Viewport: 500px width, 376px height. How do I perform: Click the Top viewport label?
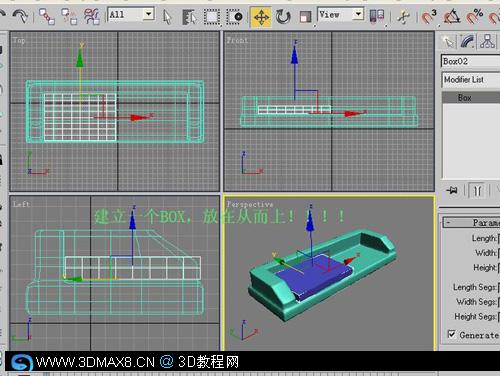point(19,40)
